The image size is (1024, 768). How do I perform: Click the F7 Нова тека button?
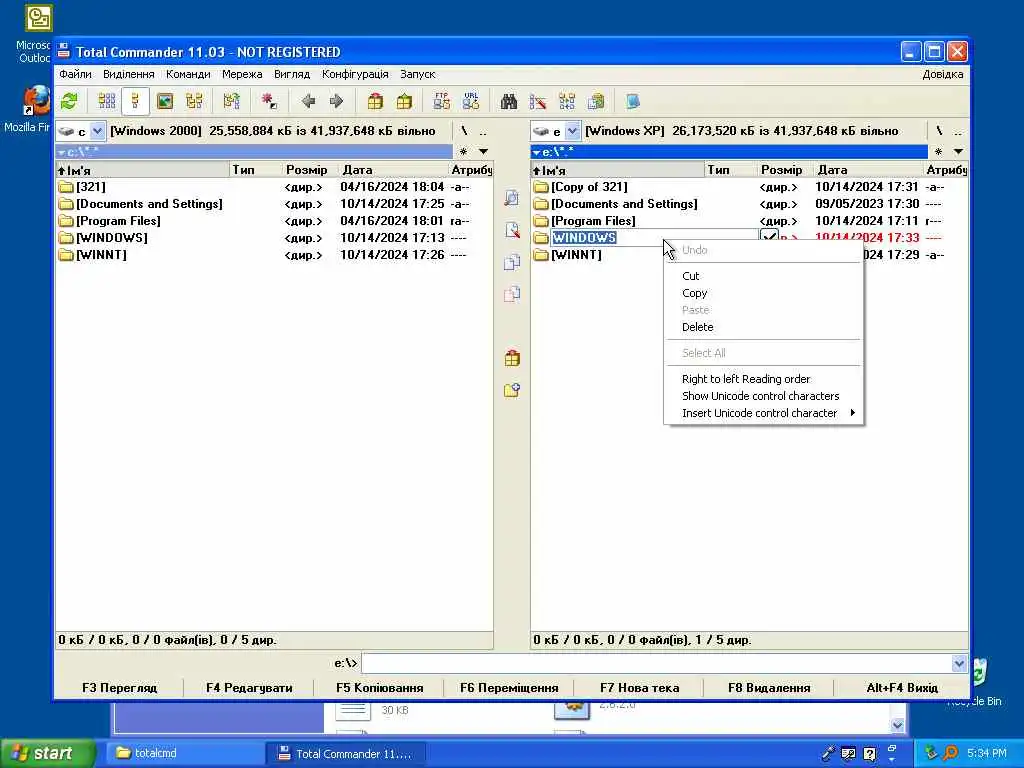tap(639, 688)
